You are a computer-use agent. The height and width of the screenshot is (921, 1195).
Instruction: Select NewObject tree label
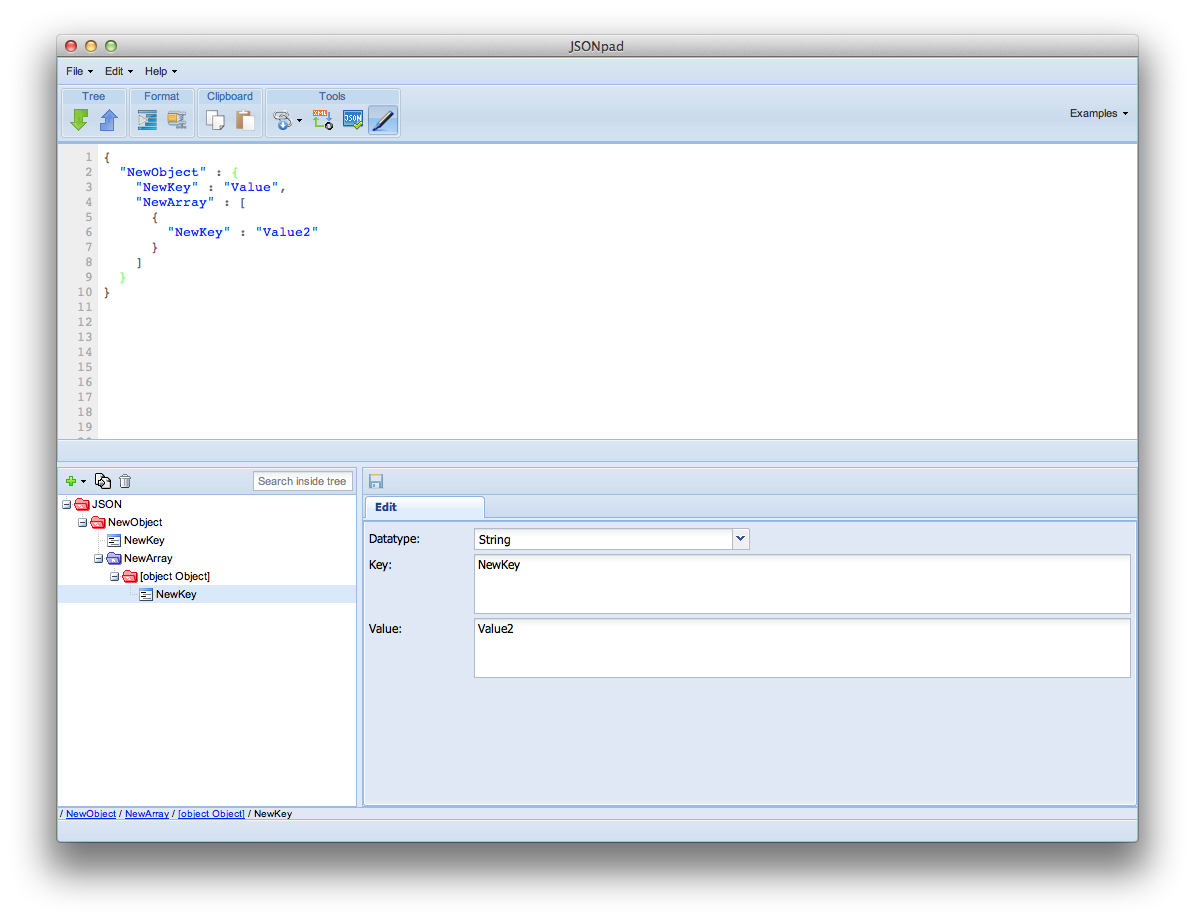click(x=135, y=522)
